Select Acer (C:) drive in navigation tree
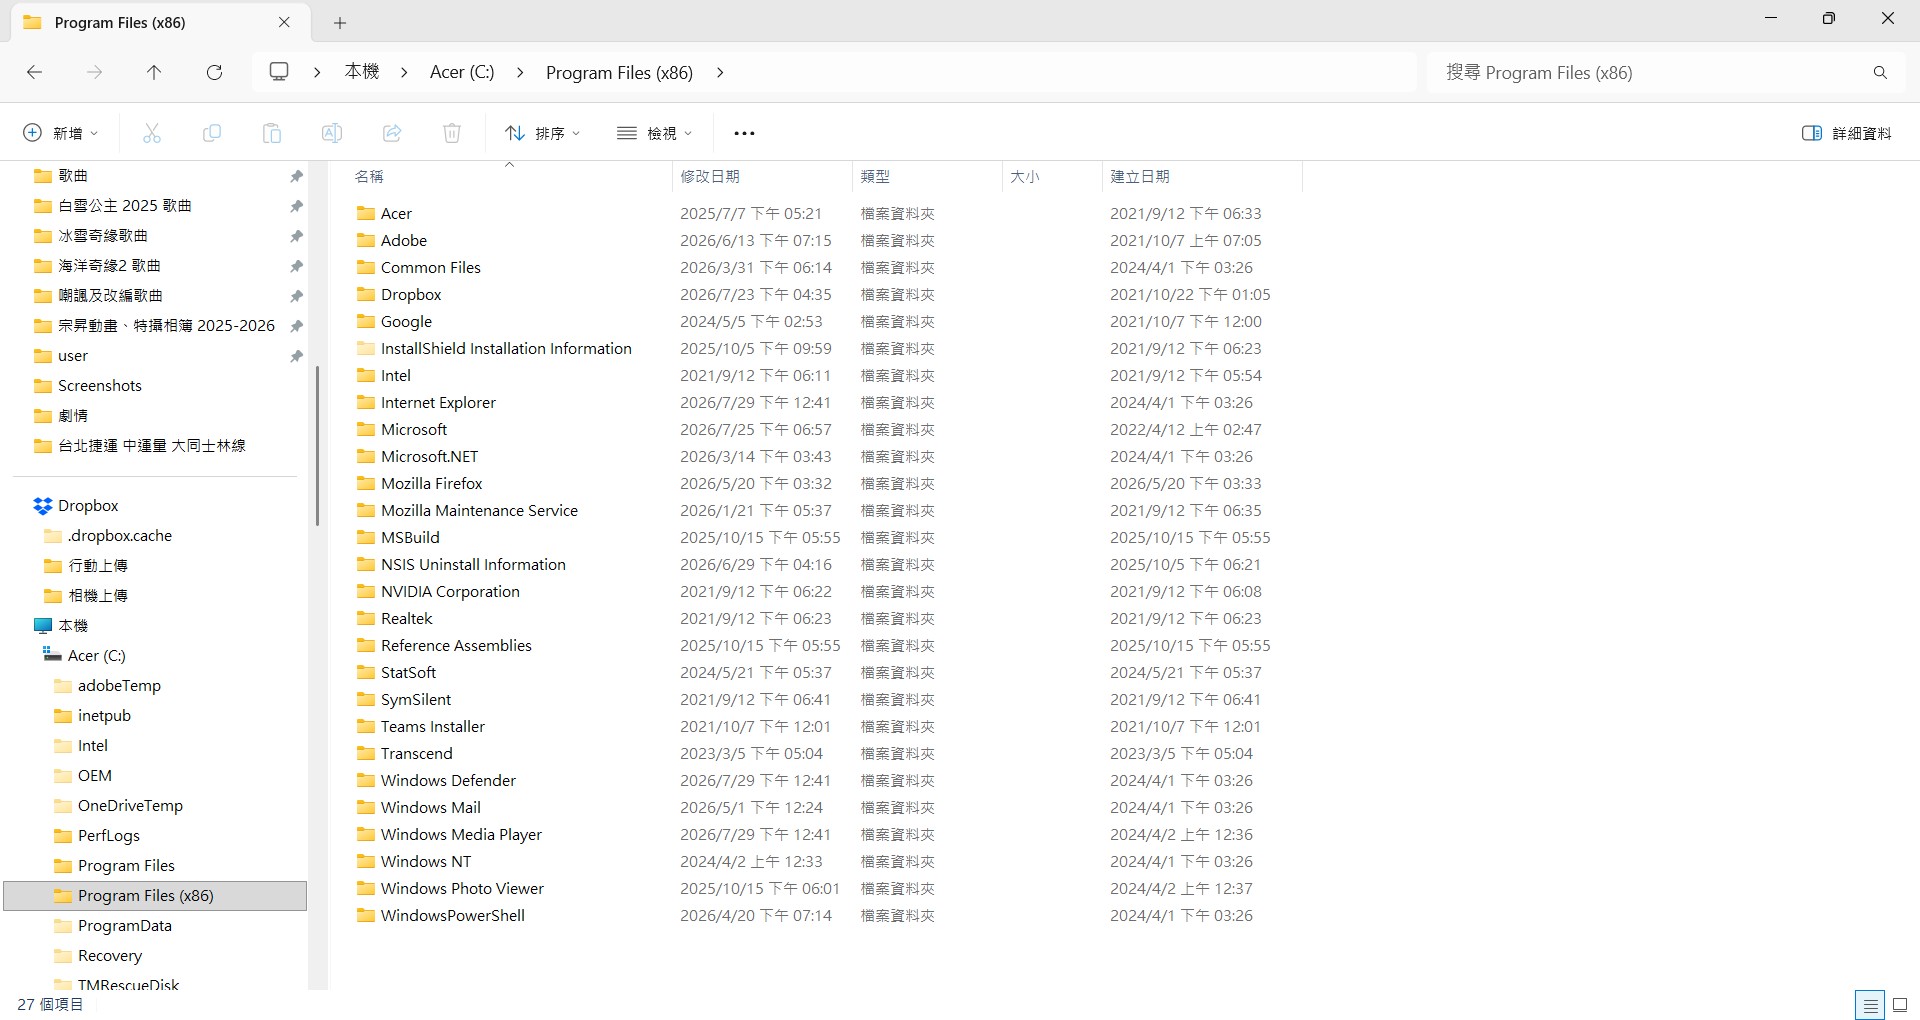 click(x=97, y=656)
